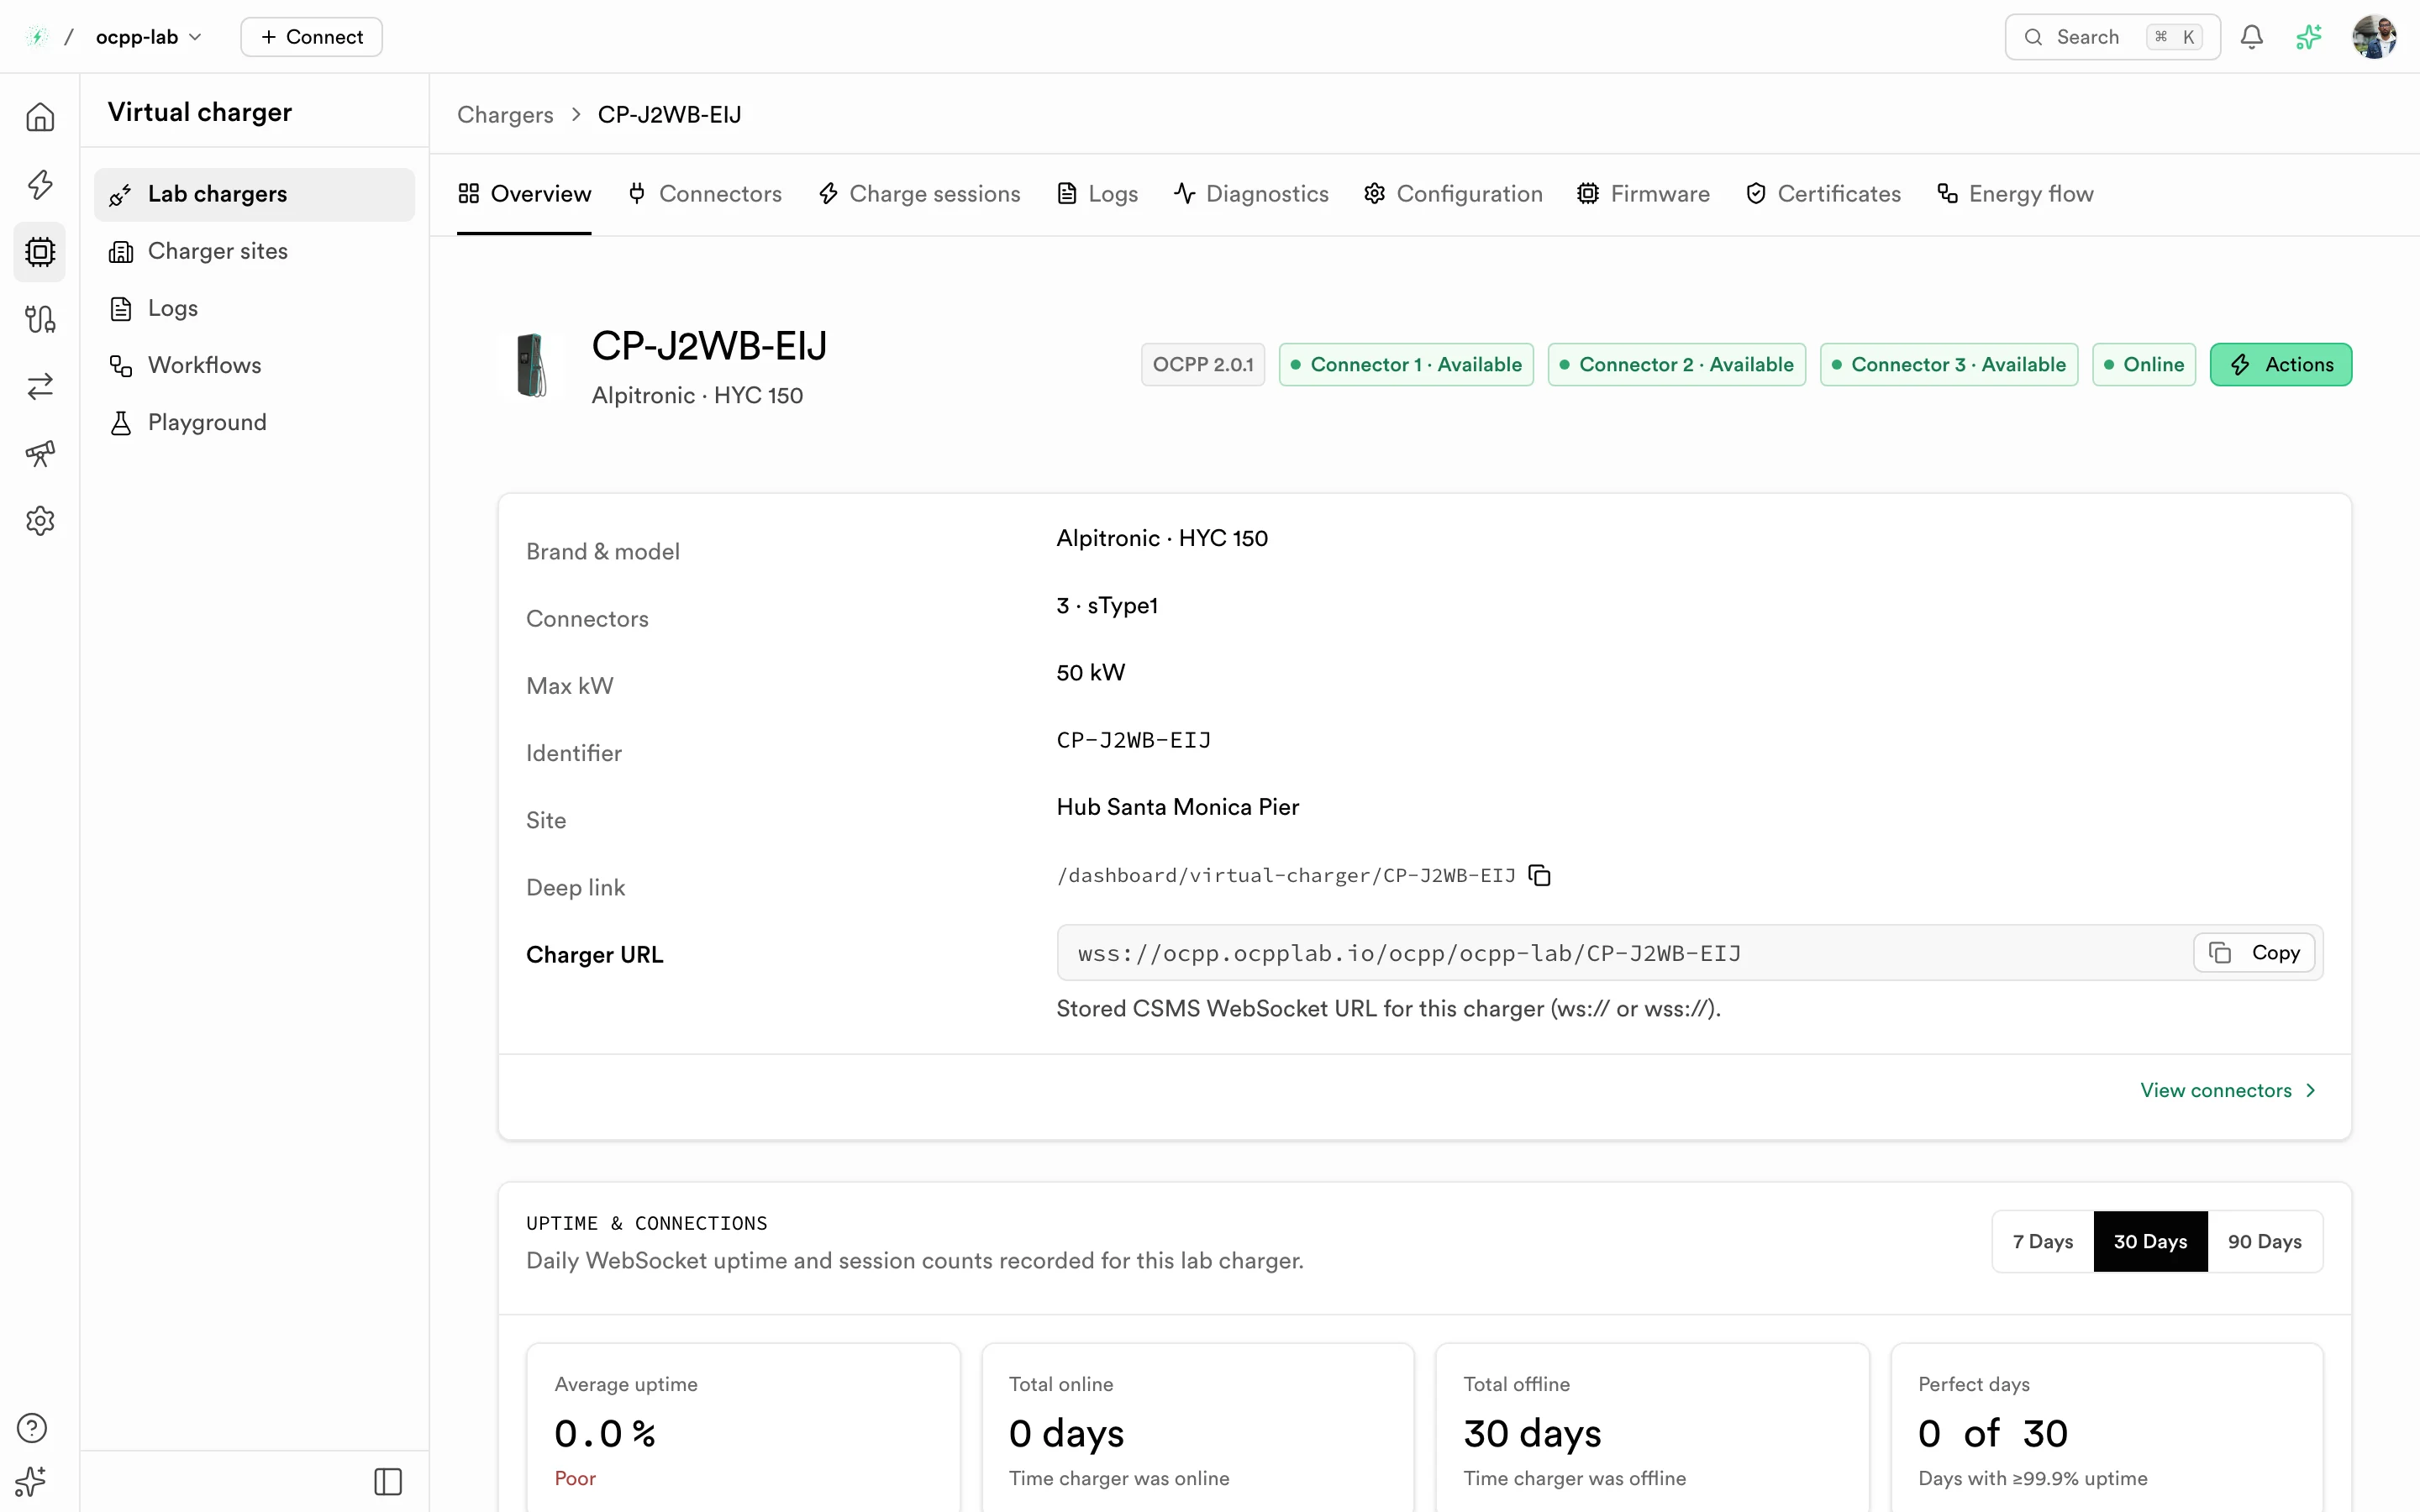The width and height of the screenshot is (2420, 1512).
Task: Click the help question mark icon
Action: click(x=32, y=1428)
